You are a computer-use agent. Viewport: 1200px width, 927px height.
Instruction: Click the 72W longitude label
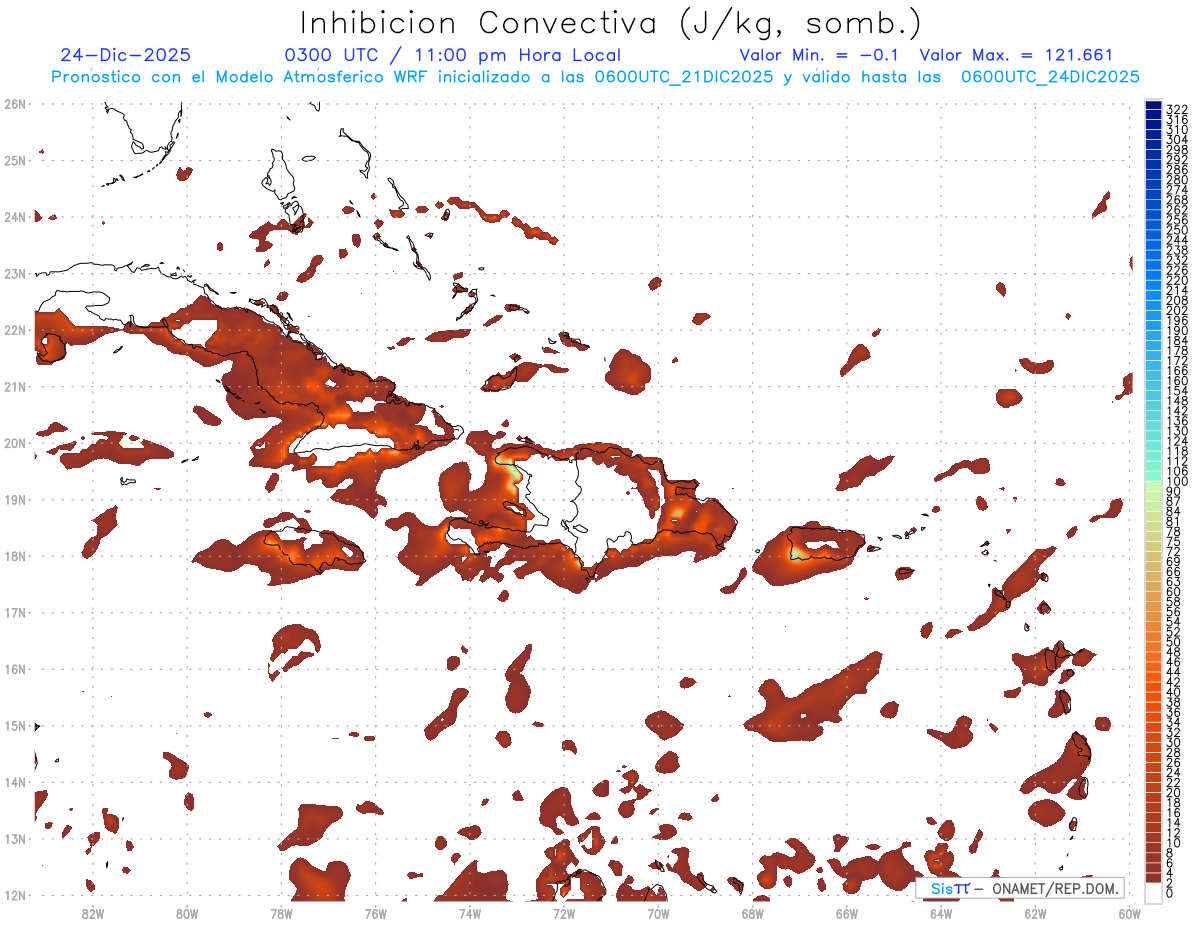tap(563, 912)
